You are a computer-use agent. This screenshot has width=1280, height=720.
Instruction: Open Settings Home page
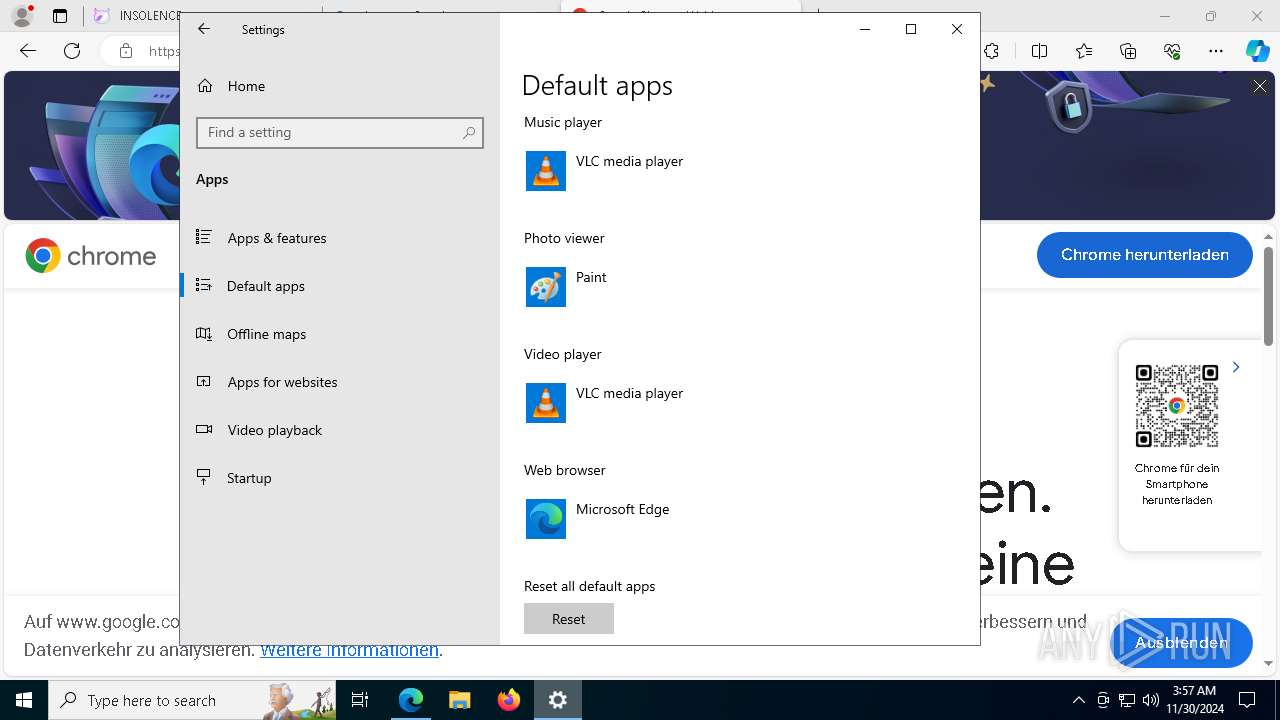coord(340,86)
